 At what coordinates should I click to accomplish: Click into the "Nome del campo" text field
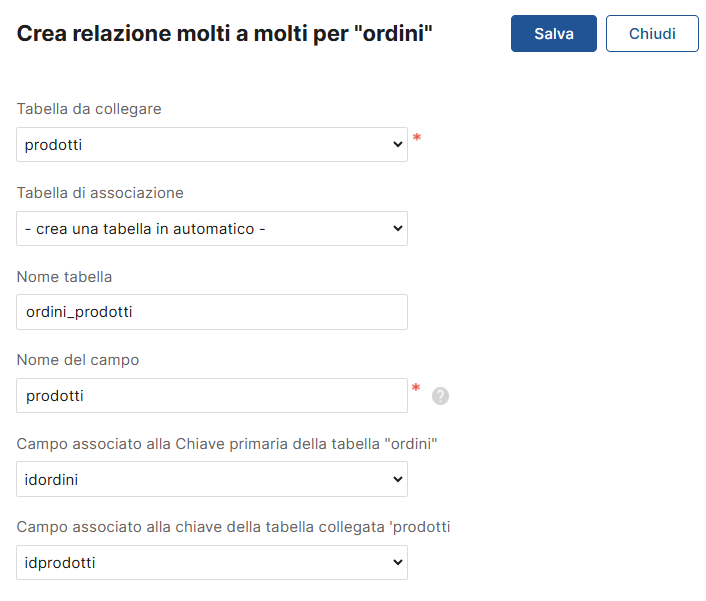point(212,396)
